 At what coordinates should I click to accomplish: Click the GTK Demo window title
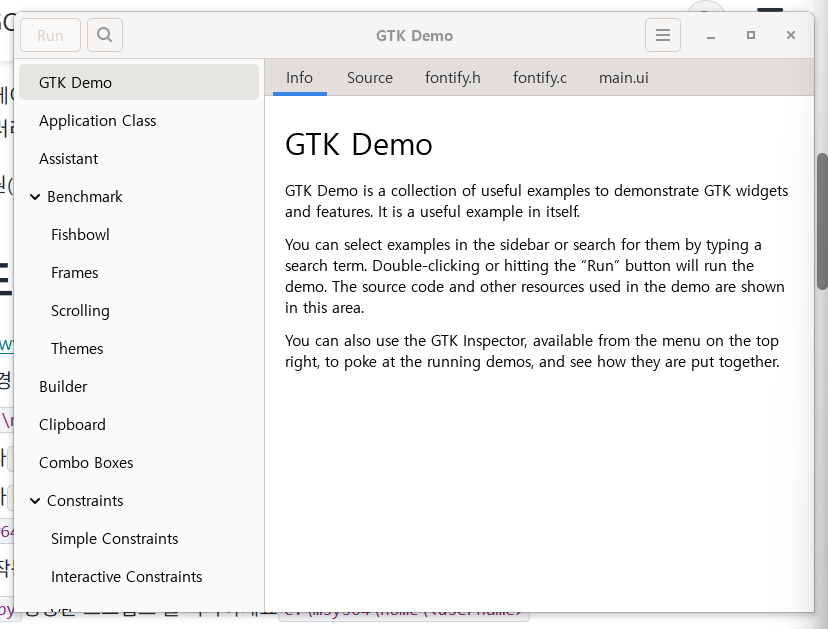tap(415, 35)
